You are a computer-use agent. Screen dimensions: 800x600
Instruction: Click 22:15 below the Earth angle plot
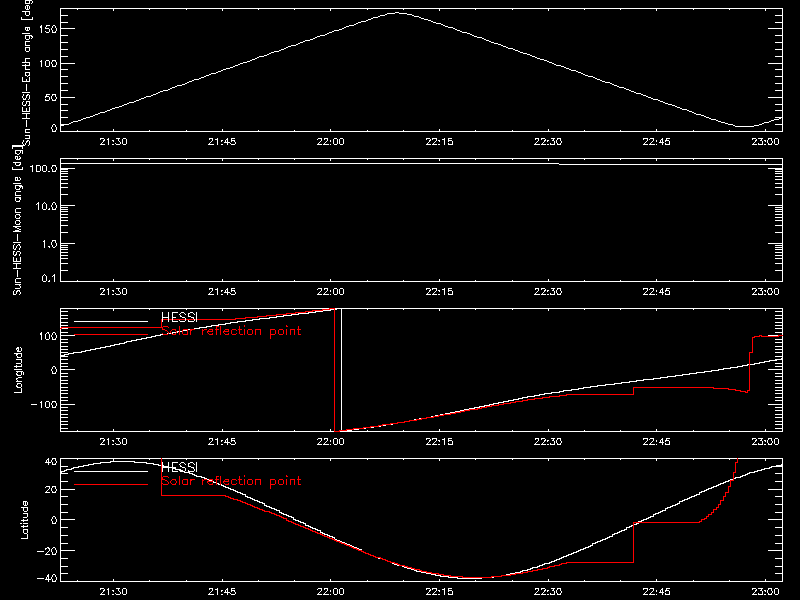439,142
